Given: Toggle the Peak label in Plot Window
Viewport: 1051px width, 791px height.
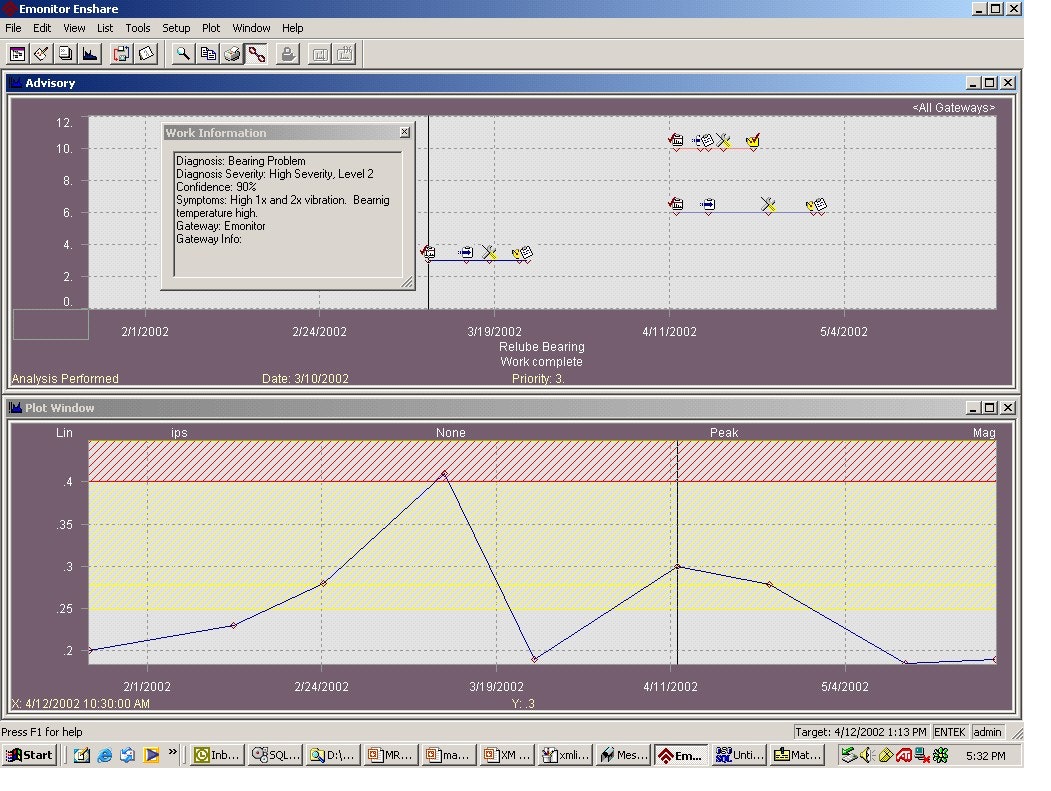Looking at the screenshot, I should click(x=724, y=432).
